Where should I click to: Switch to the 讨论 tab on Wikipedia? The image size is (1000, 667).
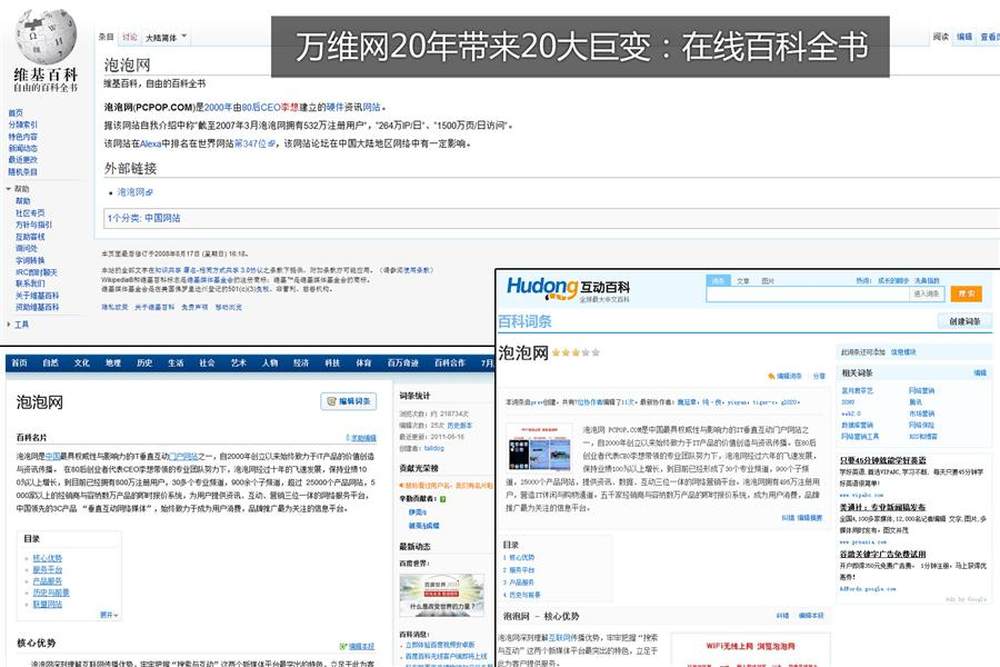(129, 37)
